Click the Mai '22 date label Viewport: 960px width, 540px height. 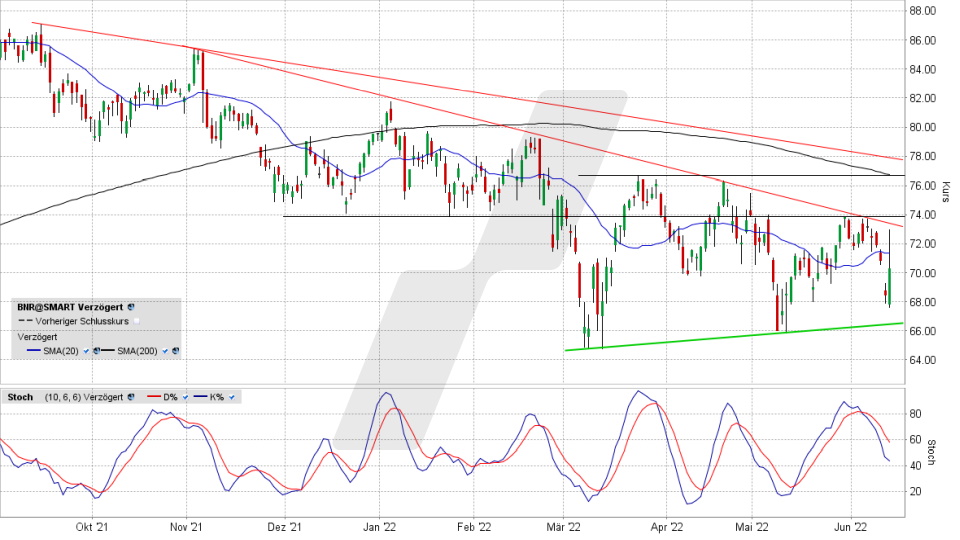coord(751,527)
